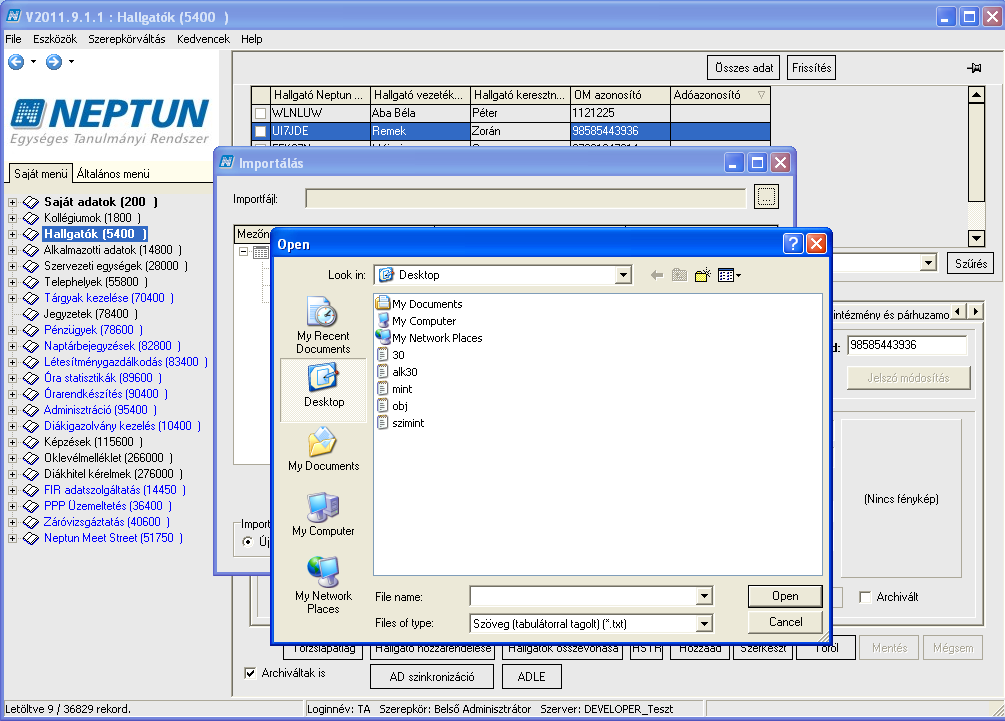This screenshot has height=721, width=1005.
Task: Open the Szerepkörváltás menu
Action: coord(127,39)
